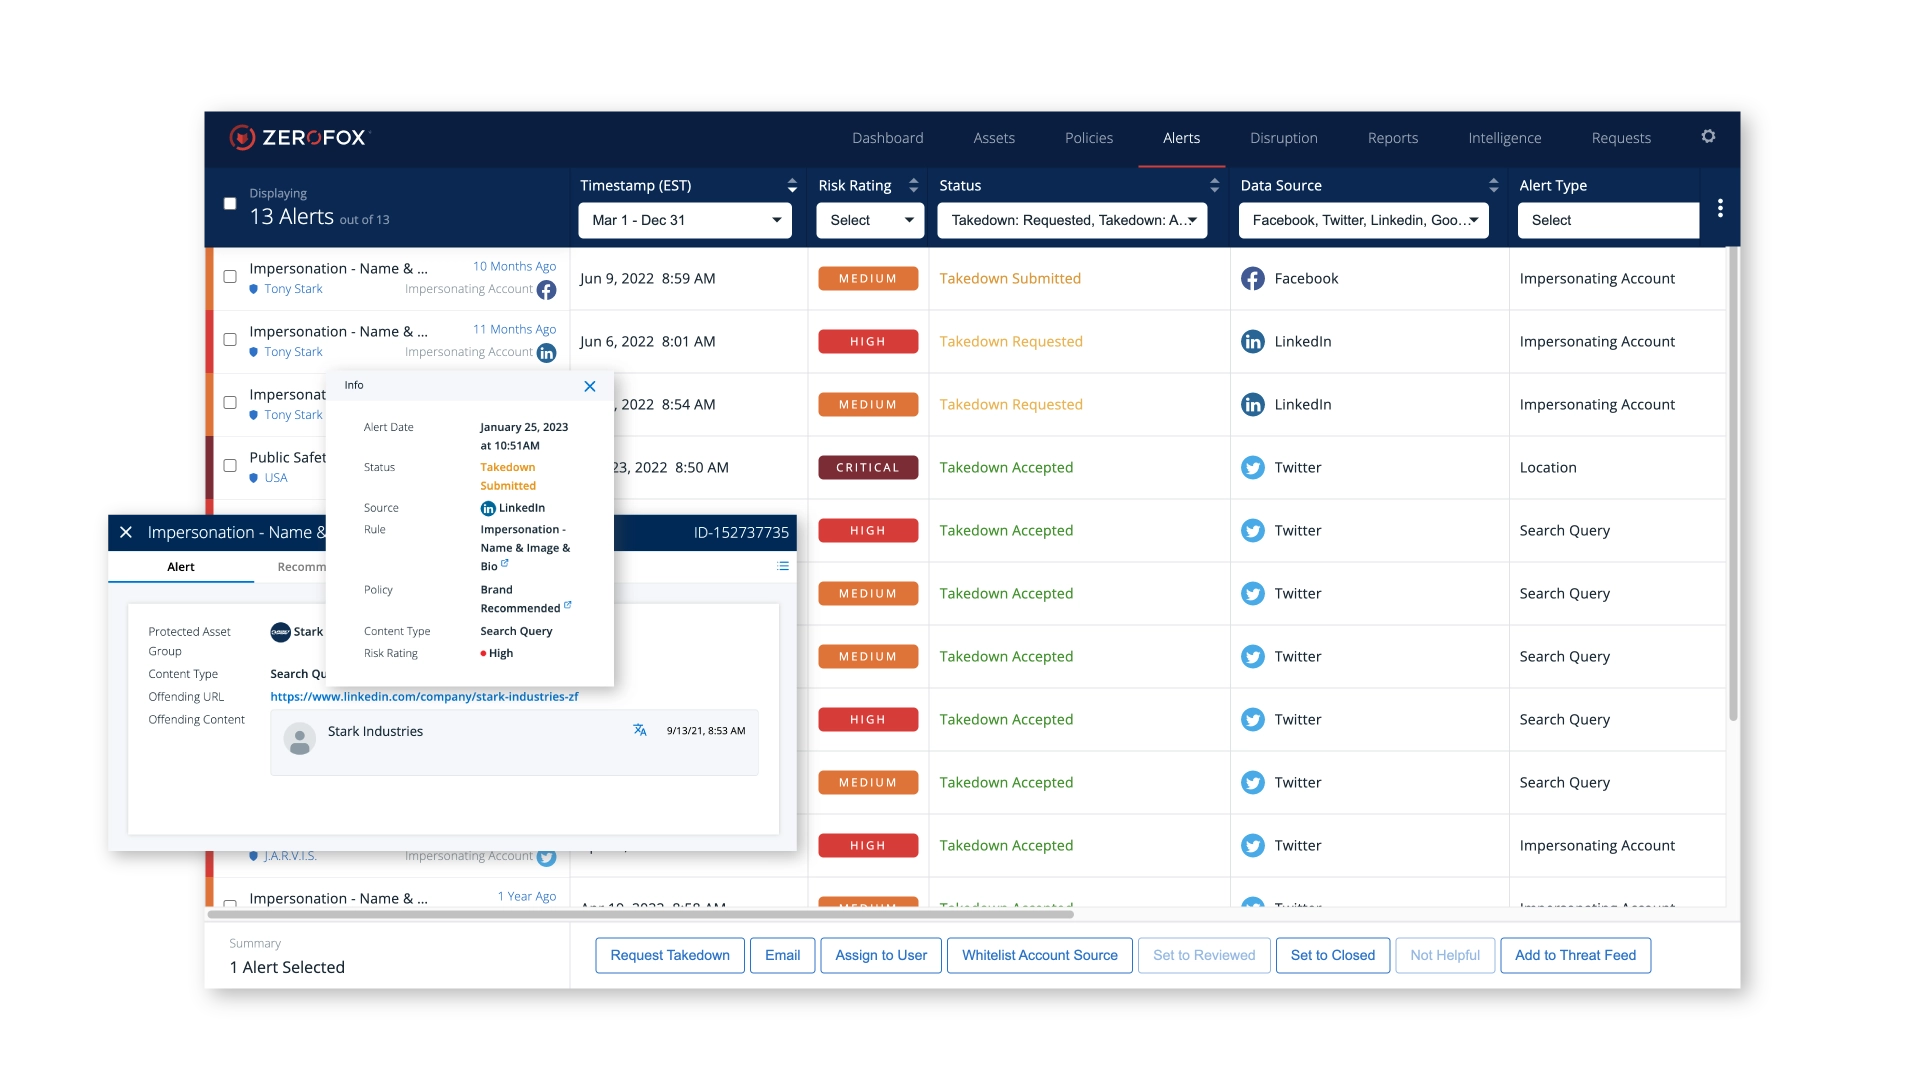
Task: Expand the Risk Rating dropdown filter
Action: click(x=869, y=220)
